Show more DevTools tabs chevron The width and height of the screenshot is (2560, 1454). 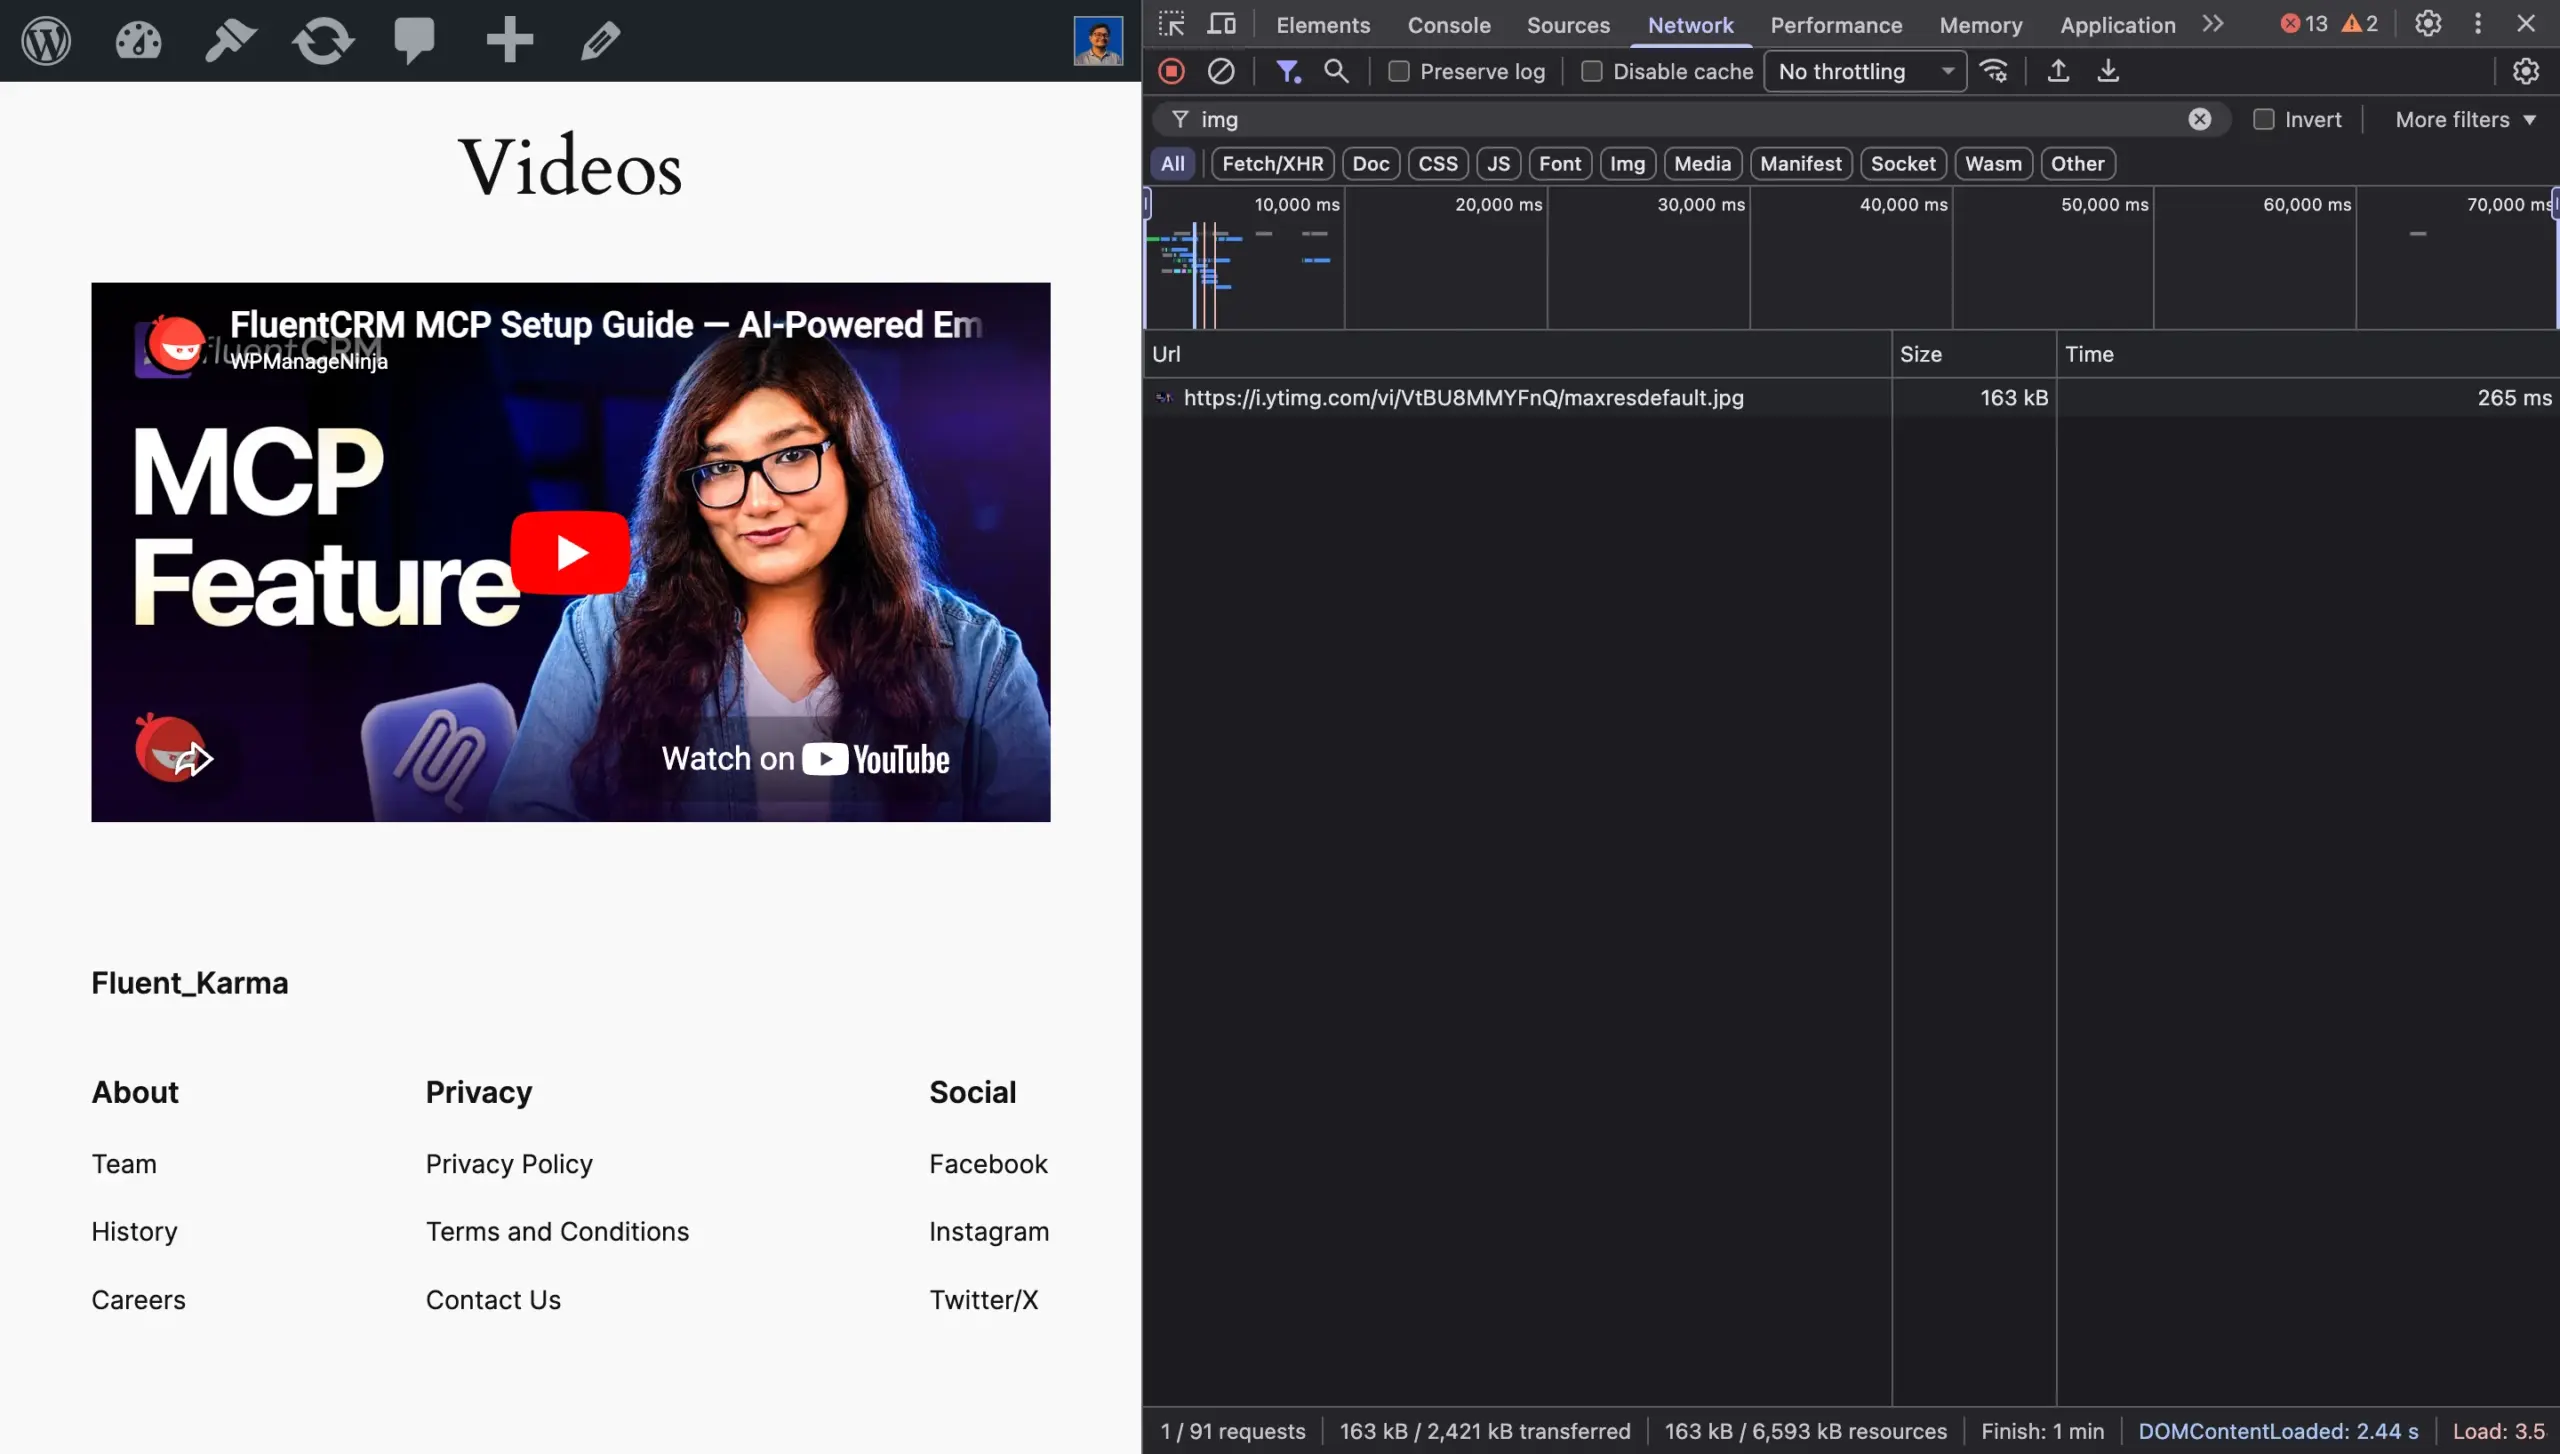pos(2213,24)
